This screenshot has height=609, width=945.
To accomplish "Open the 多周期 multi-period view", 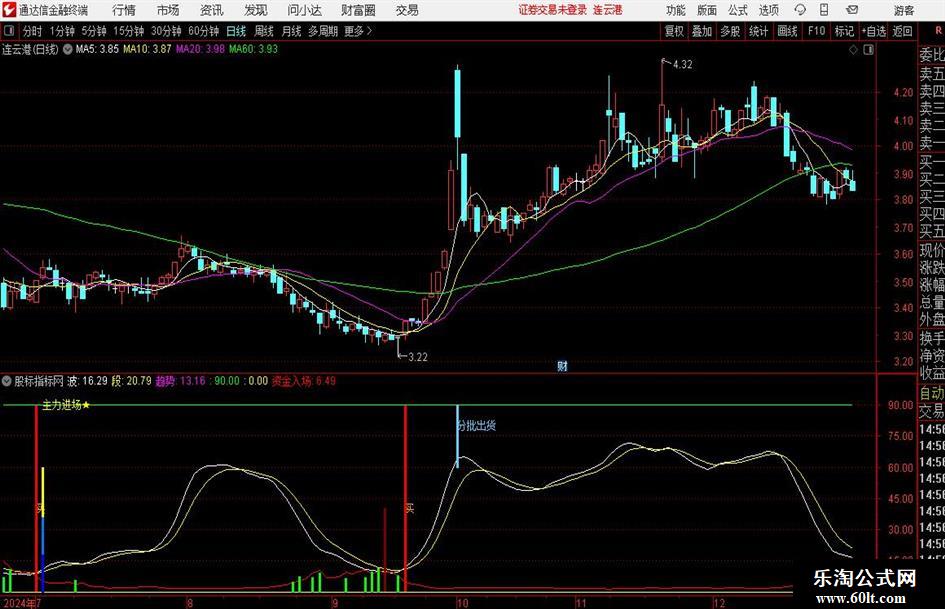I will 323,31.
